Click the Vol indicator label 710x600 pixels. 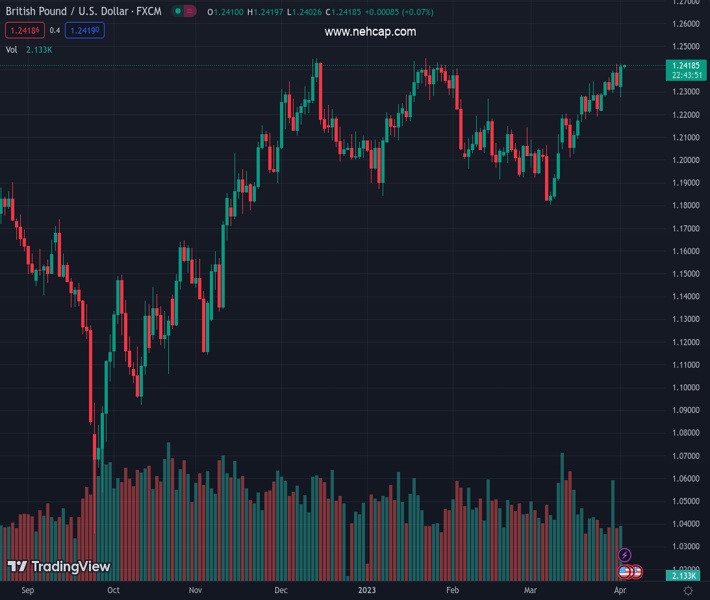pos(11,49)
